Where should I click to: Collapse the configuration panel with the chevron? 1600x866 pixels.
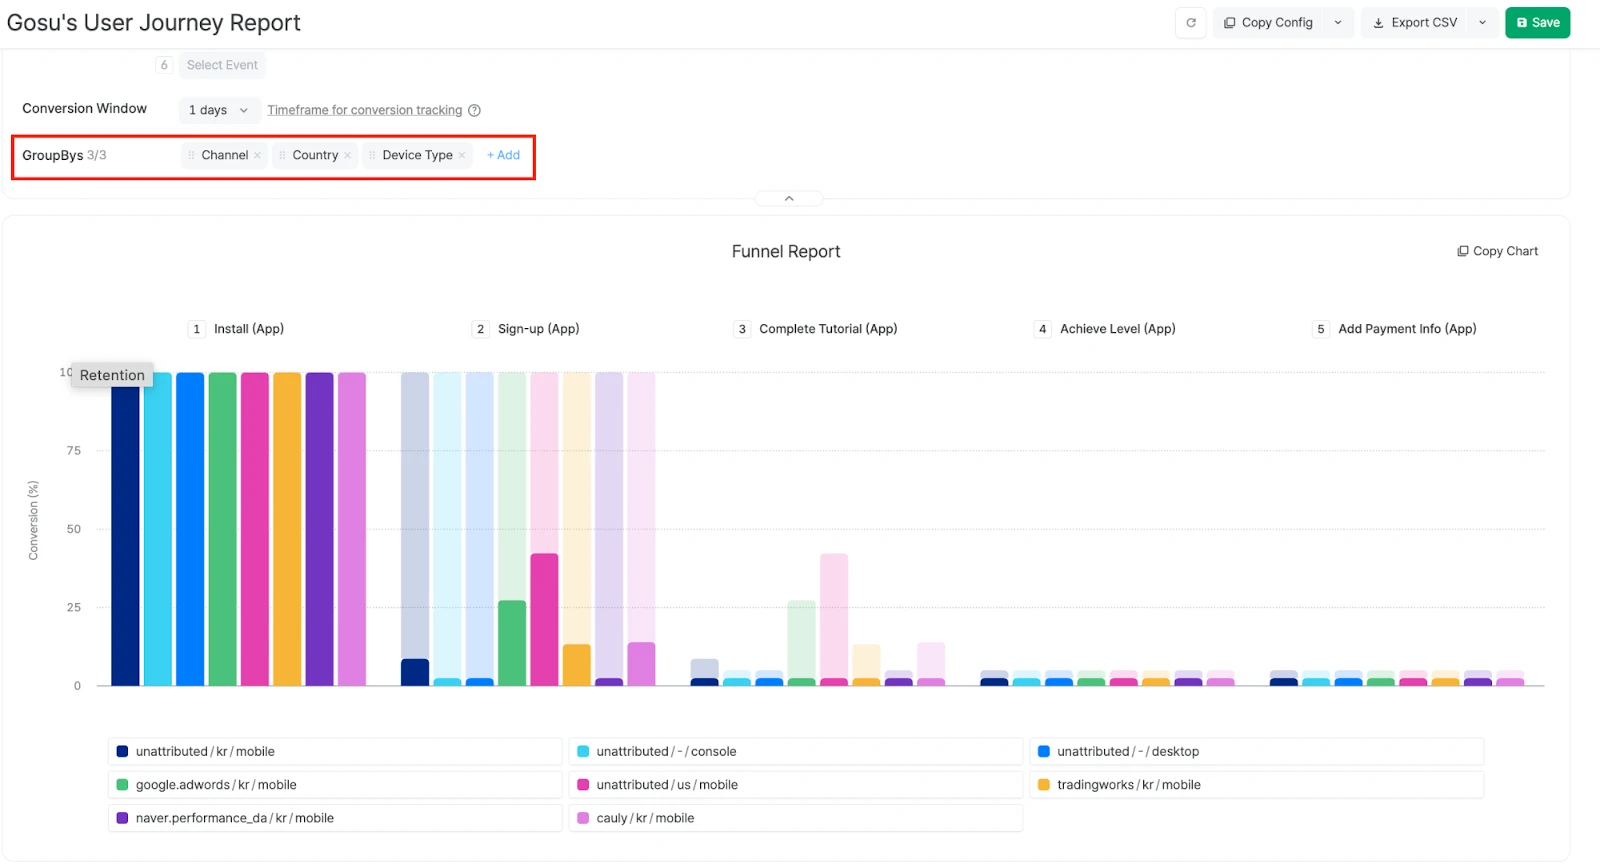click(789, 198)
